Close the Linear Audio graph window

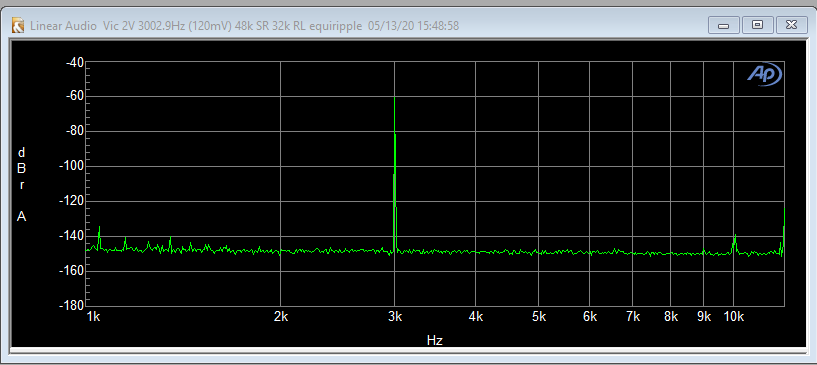(x=791, y=24)
